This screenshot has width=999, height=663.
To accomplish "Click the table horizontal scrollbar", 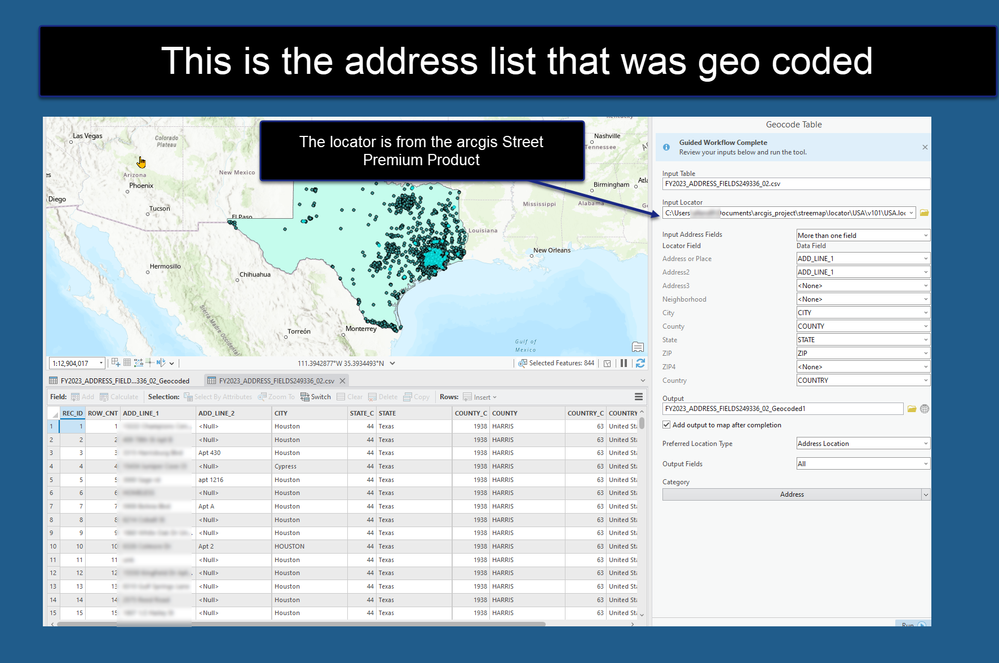I will (x=300, y=624).
